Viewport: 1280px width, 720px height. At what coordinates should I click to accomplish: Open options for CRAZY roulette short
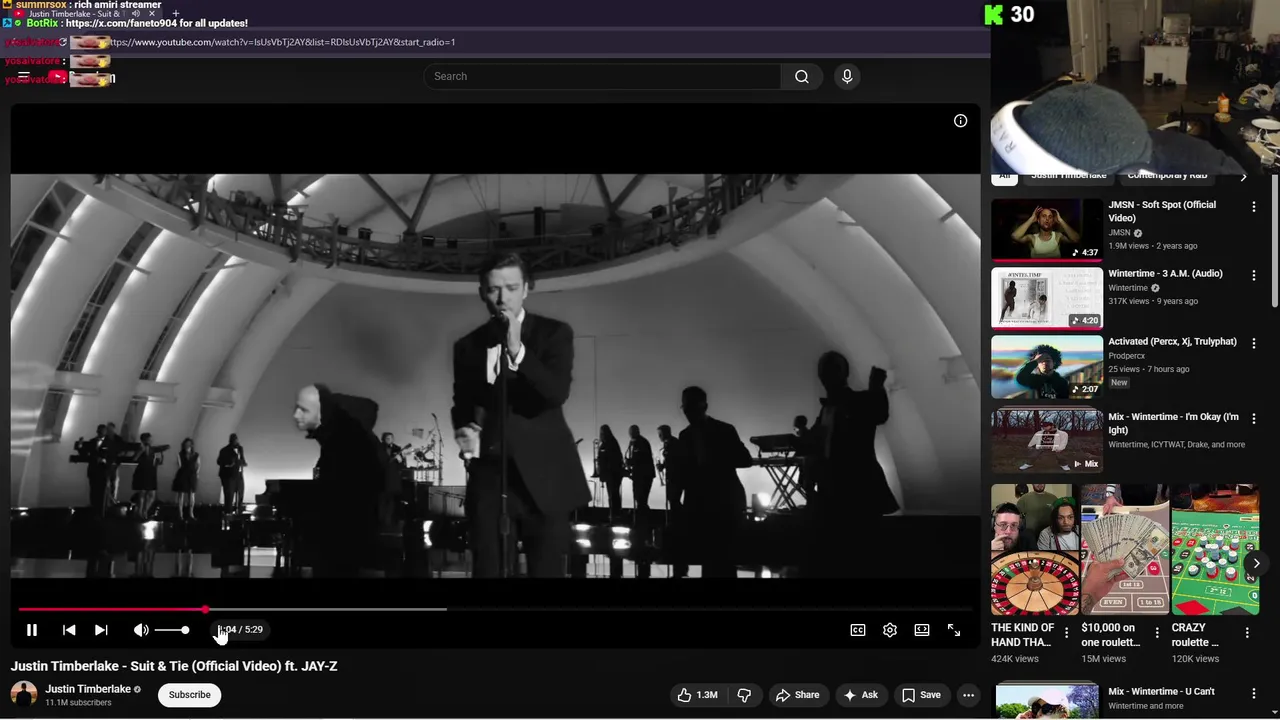click(x=1247, y=633)
